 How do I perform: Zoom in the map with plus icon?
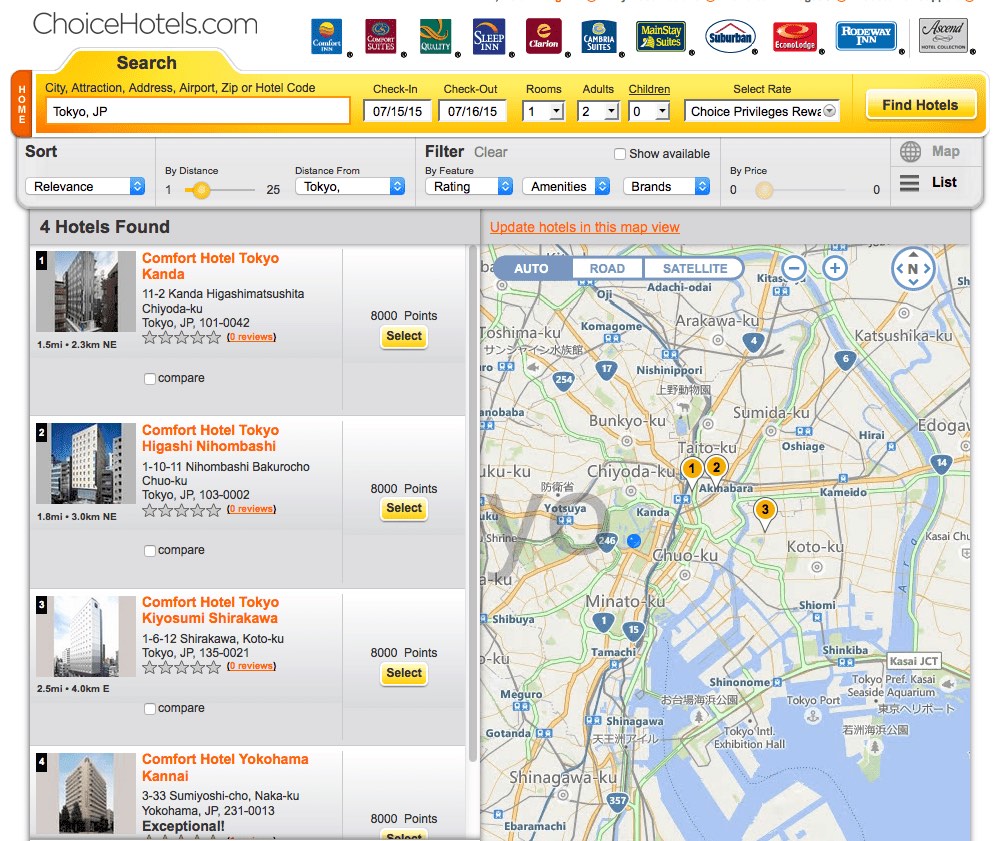835,268
